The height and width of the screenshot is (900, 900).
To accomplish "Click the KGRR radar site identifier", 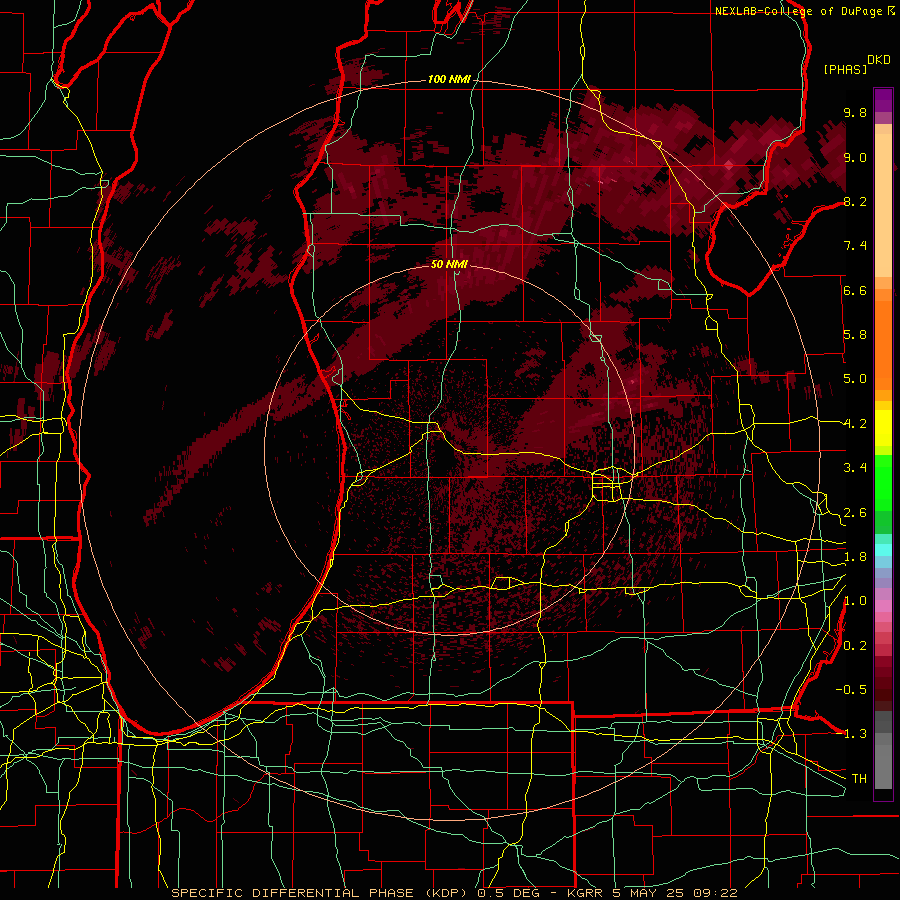I will pos(587,893).
